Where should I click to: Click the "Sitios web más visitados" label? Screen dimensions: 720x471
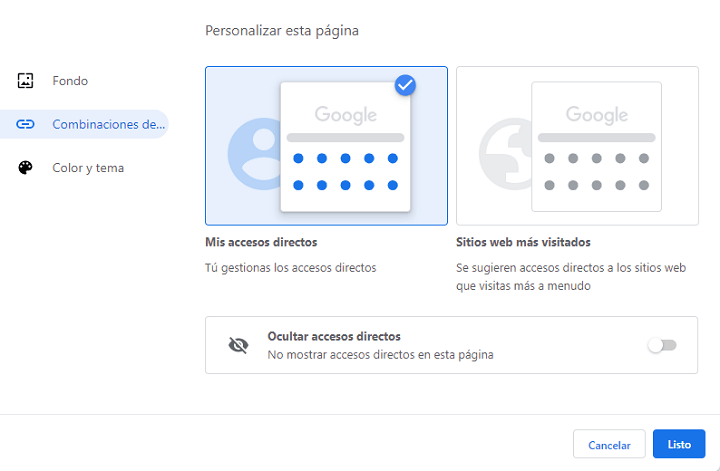(x=523, y=242)
